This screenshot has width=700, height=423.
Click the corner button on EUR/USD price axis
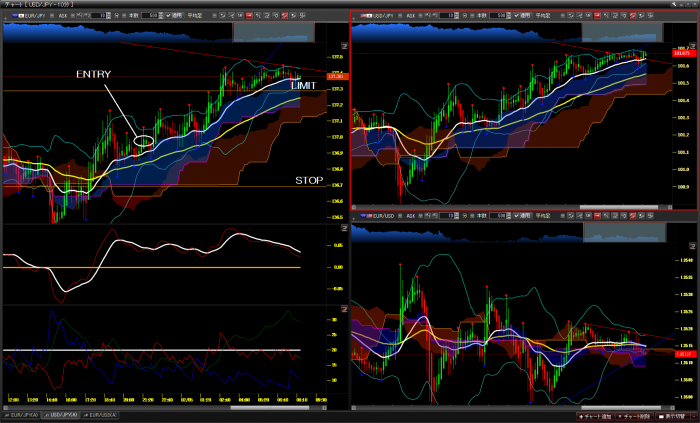point(692,246)
